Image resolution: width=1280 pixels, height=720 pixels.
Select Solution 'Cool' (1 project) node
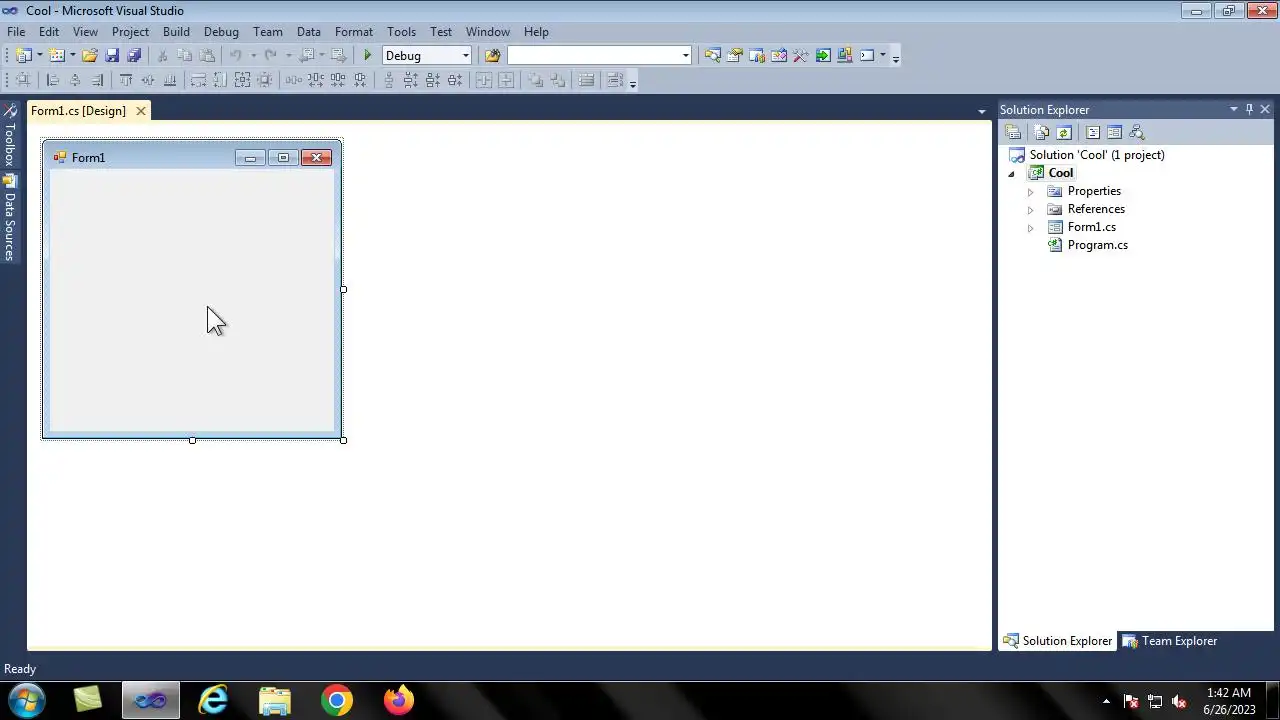pyautogui.click(x=1097, y=155)
